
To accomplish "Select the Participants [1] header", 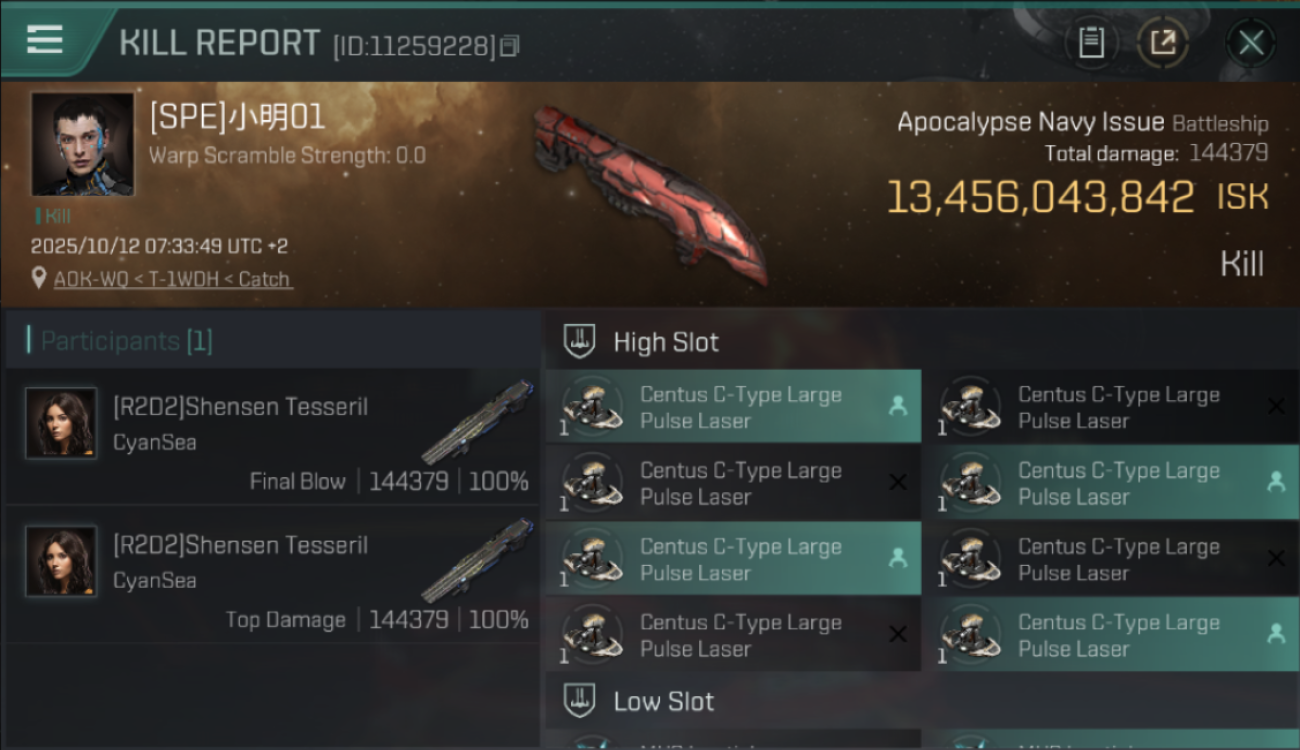I will [126, 341].
